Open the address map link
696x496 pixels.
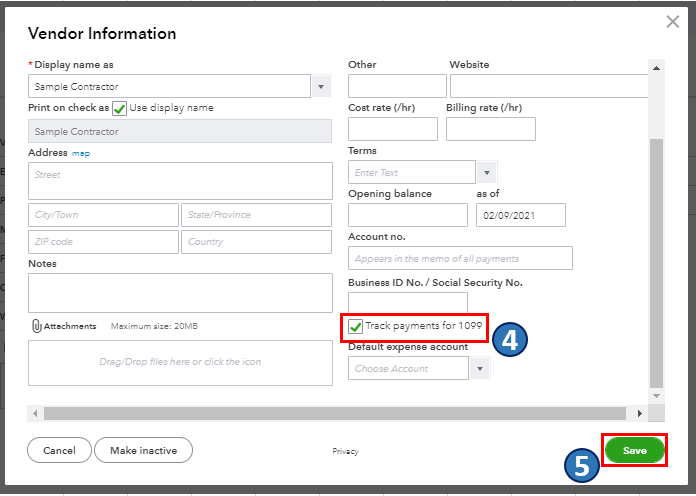tap(81, 154)
